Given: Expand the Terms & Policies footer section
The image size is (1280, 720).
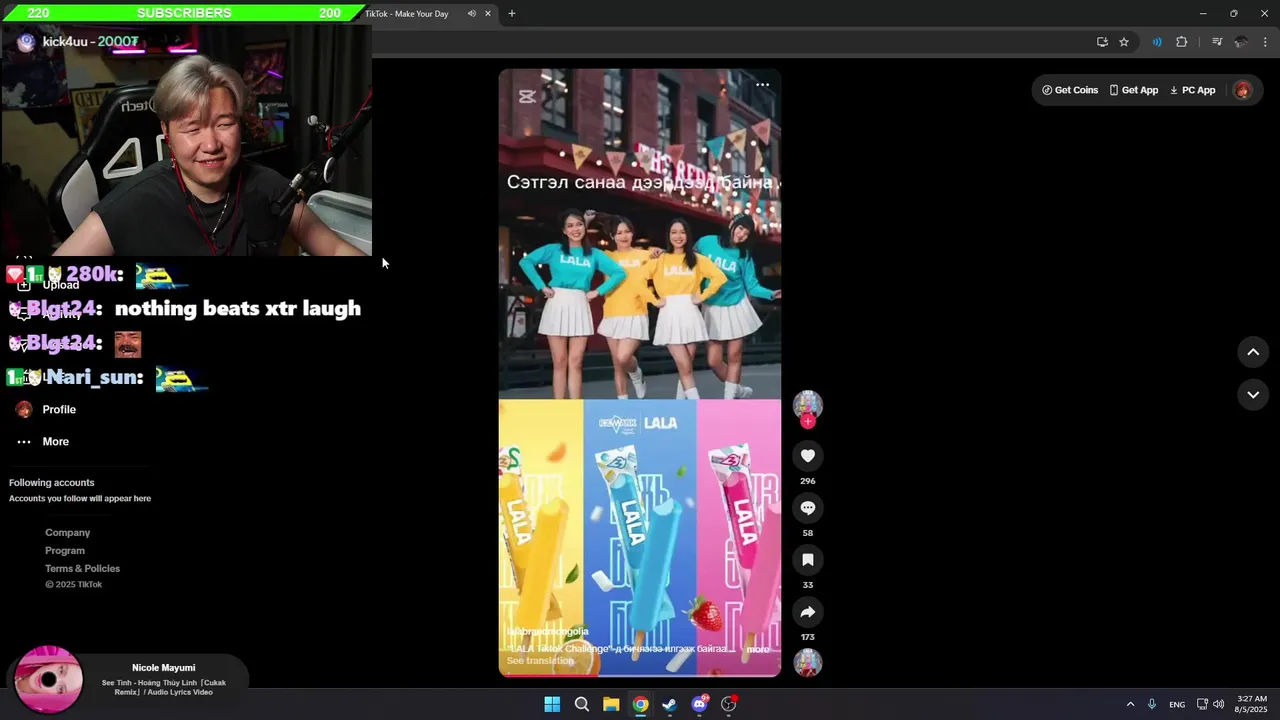Looking at the screenshot, I should (x=82, y=568).
